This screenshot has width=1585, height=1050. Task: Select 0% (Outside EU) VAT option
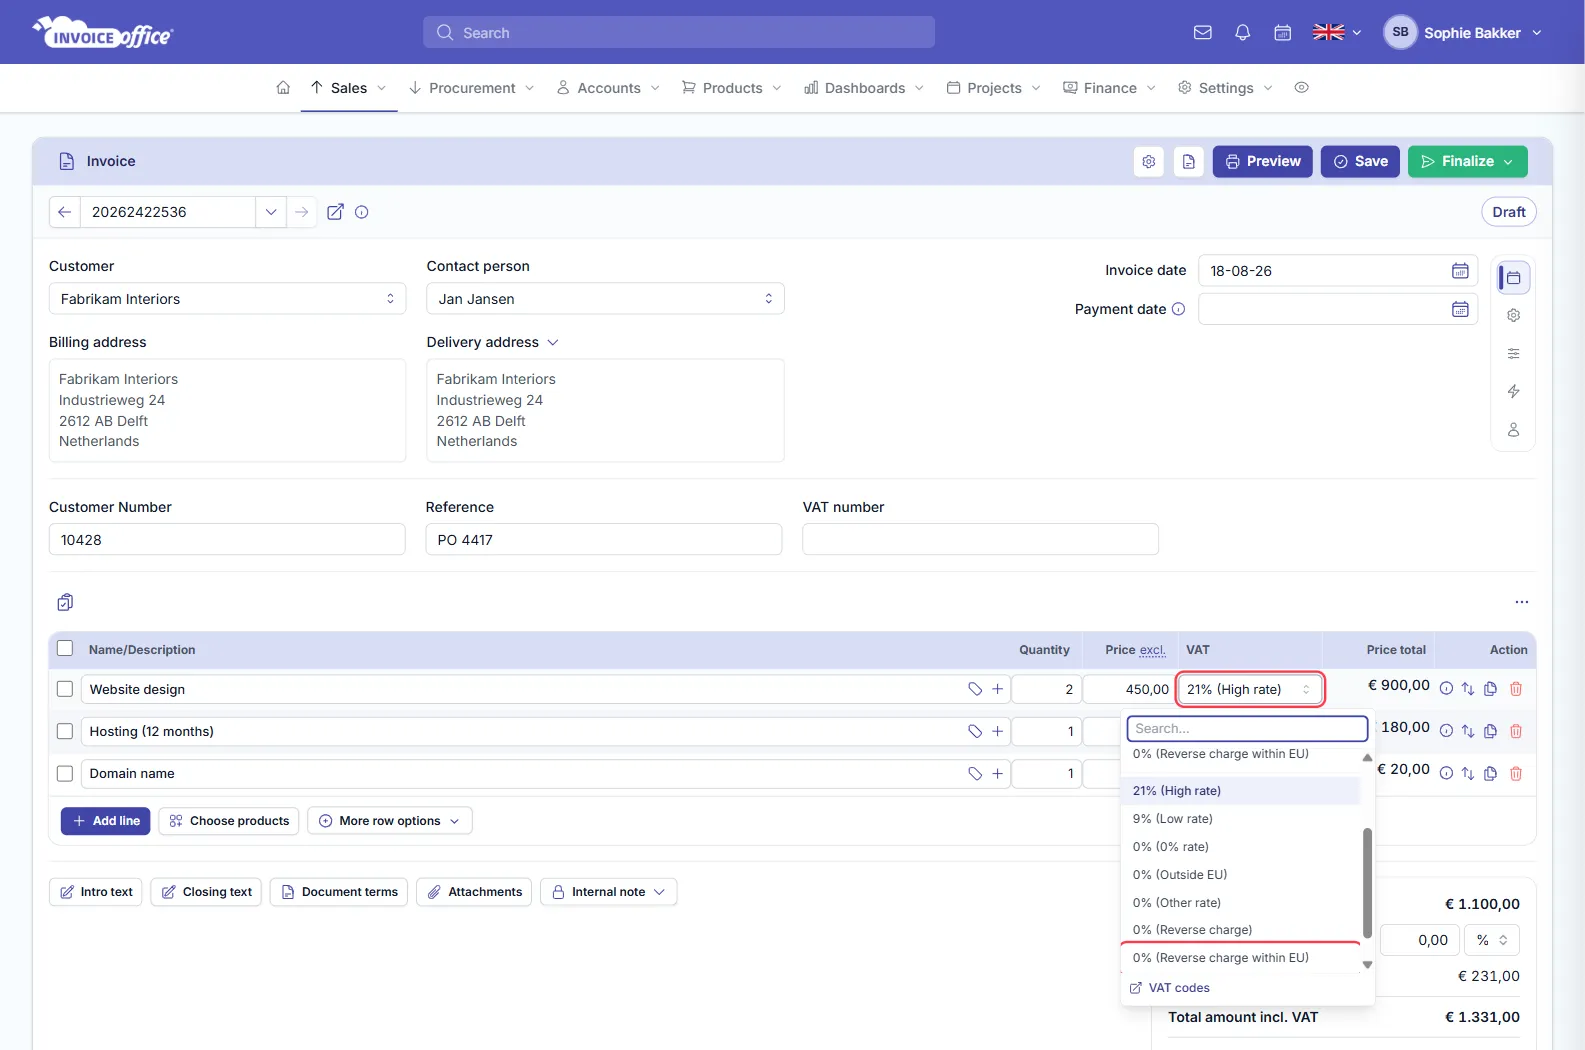coord(1241,875)
